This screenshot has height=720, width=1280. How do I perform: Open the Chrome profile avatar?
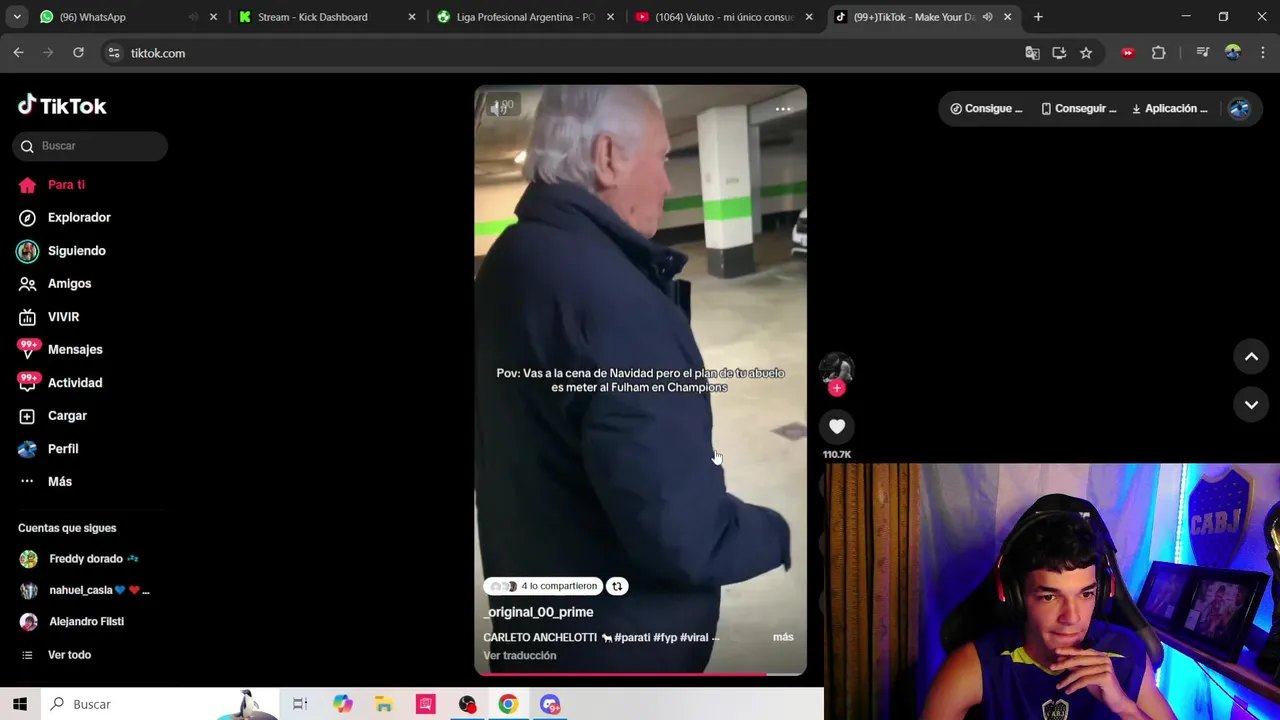click(1233, 53)
